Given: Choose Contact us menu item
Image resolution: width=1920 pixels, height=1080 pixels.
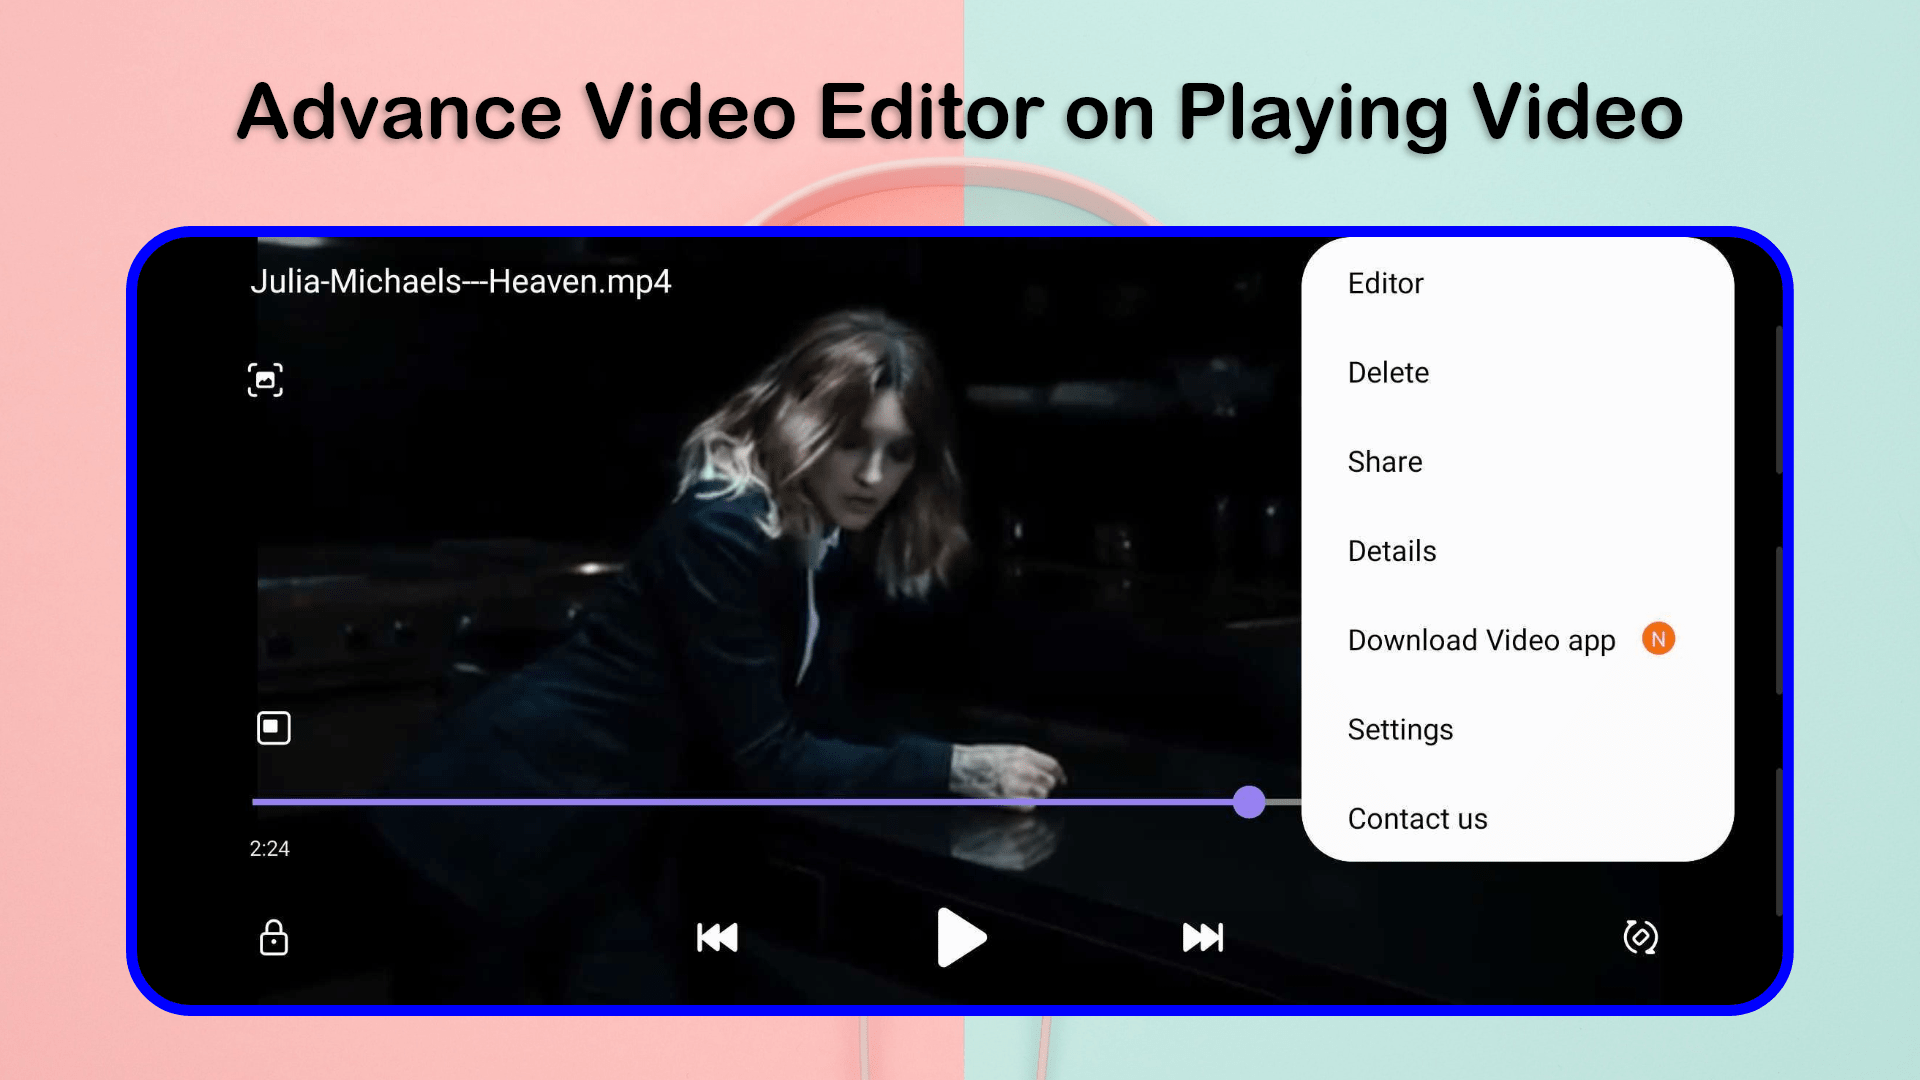Looking at the screenshot, I should coord(1517,818).
